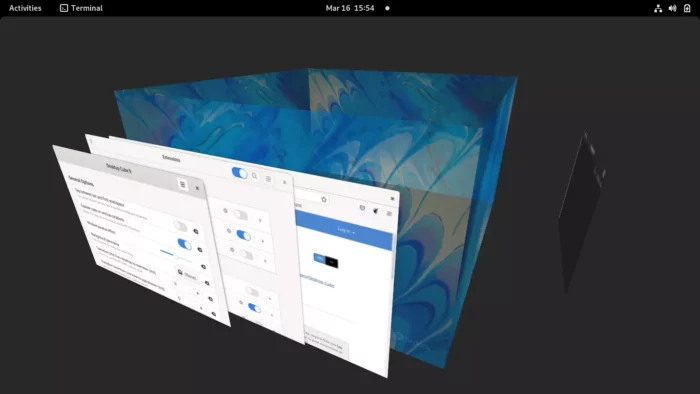Expand the first extension row's arrow
700x394 pixels.
pos(260,220)
